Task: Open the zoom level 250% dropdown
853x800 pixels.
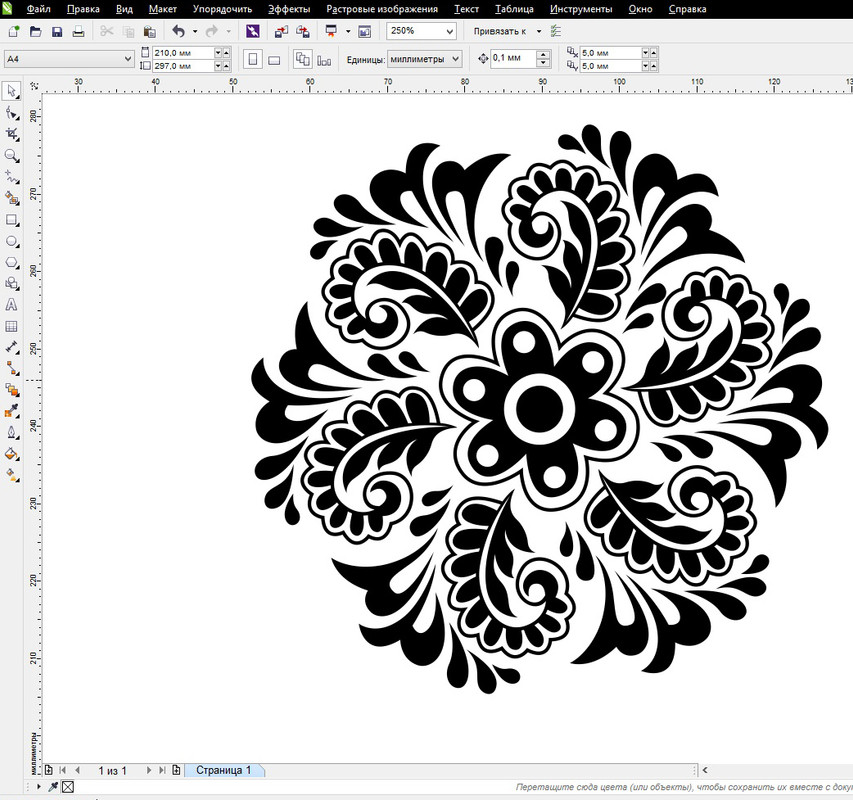Action: click(x=421, y=31)
